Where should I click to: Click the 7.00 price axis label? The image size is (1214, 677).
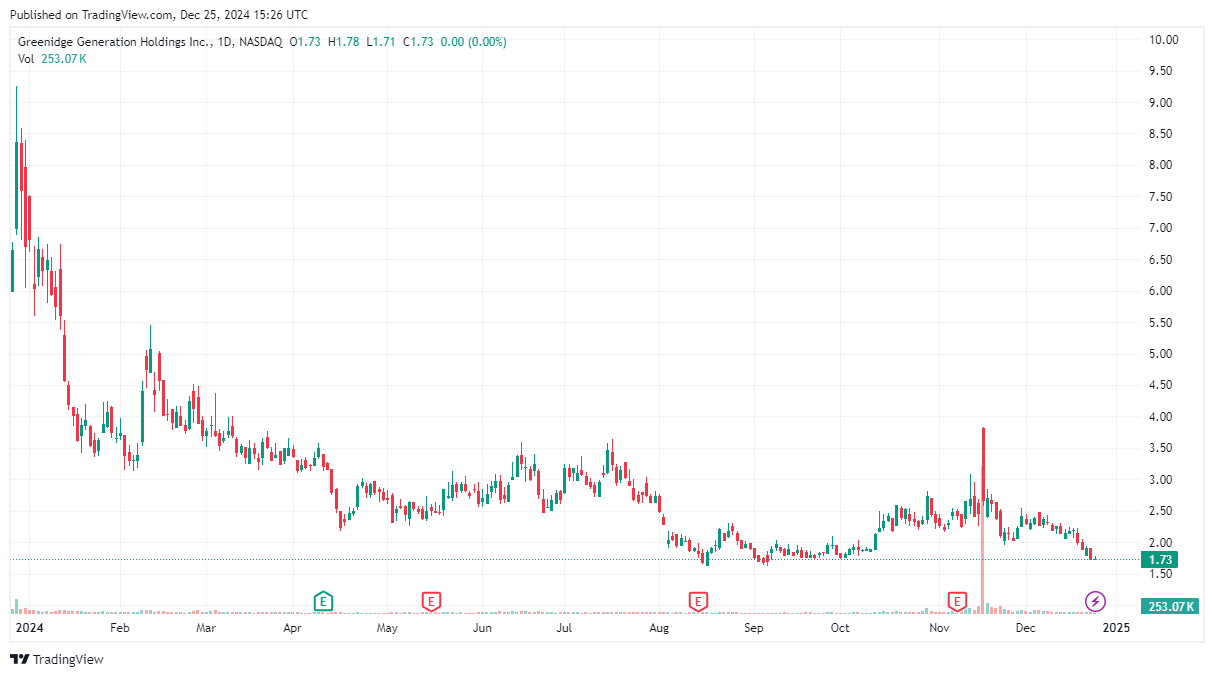(x=1161, y=228)
